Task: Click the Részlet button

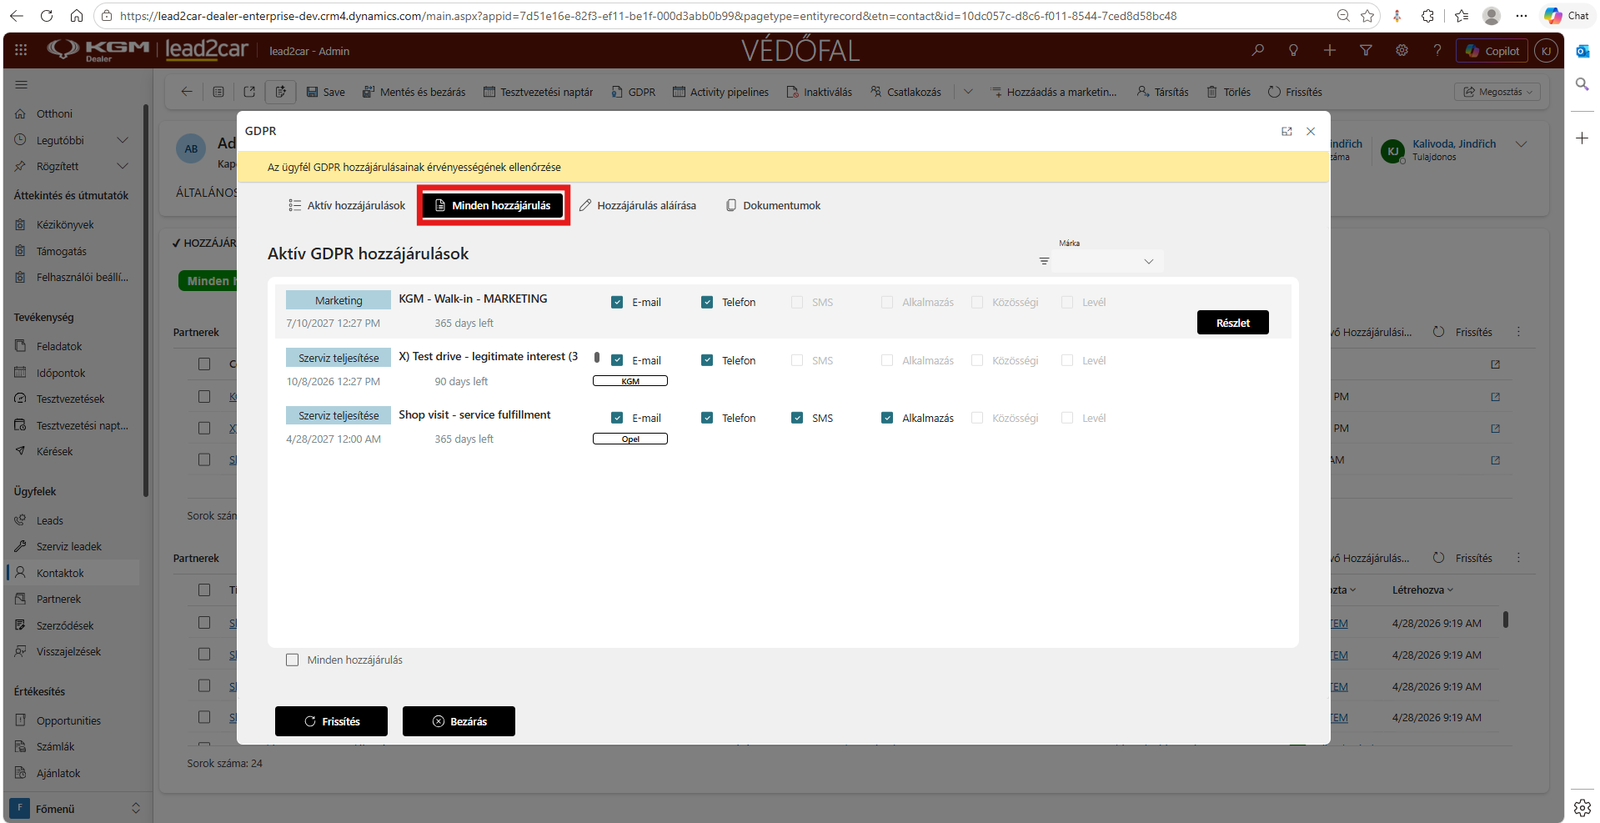Action: point(1233,322)
